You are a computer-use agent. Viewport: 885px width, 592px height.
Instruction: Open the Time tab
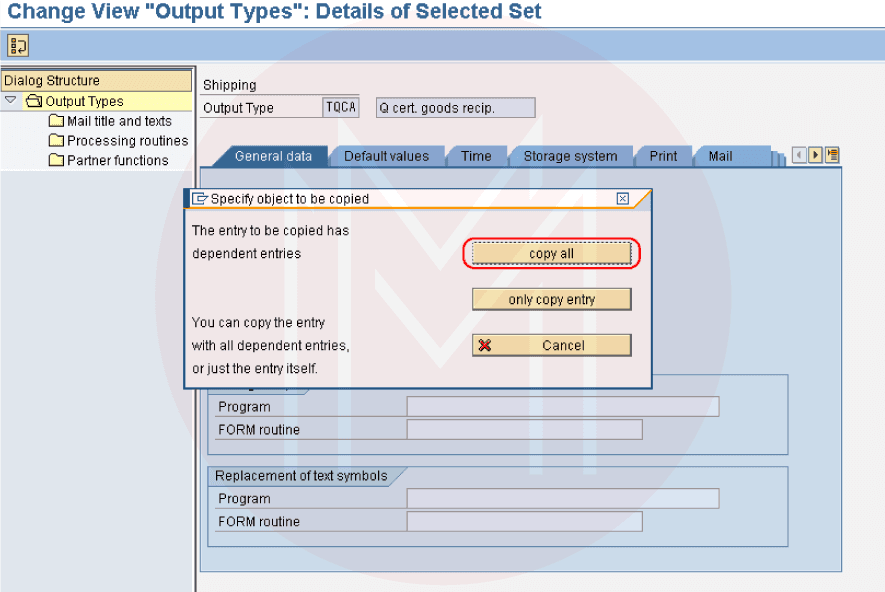[x=476, y=156]
